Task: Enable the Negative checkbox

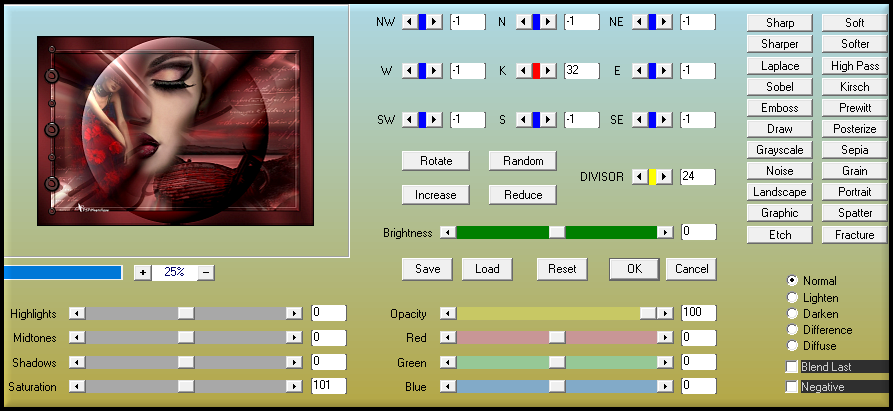Action: point(793,387)
